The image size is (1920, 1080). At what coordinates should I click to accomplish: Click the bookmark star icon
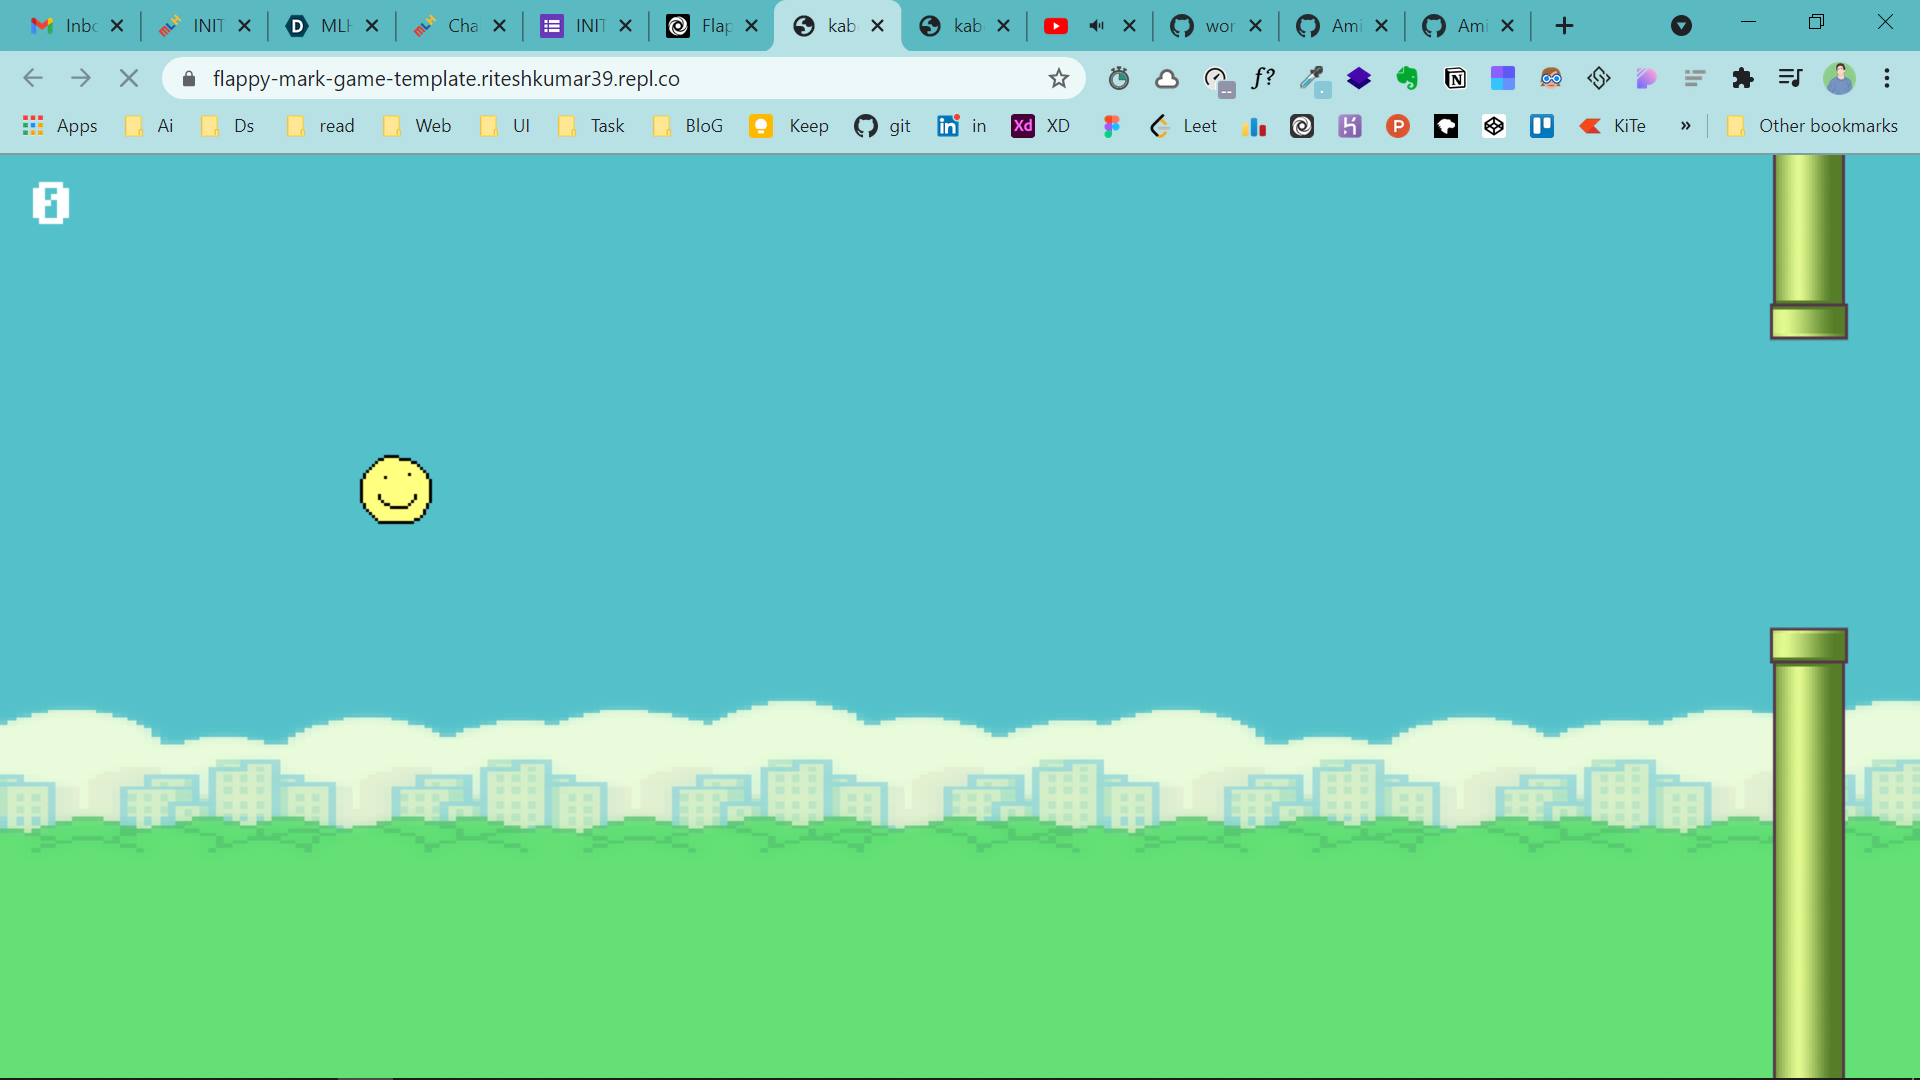click(1058, 78)
